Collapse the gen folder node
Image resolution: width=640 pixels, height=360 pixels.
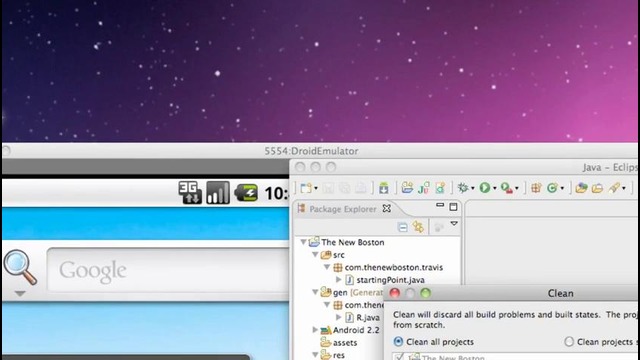tap(315, 292)
